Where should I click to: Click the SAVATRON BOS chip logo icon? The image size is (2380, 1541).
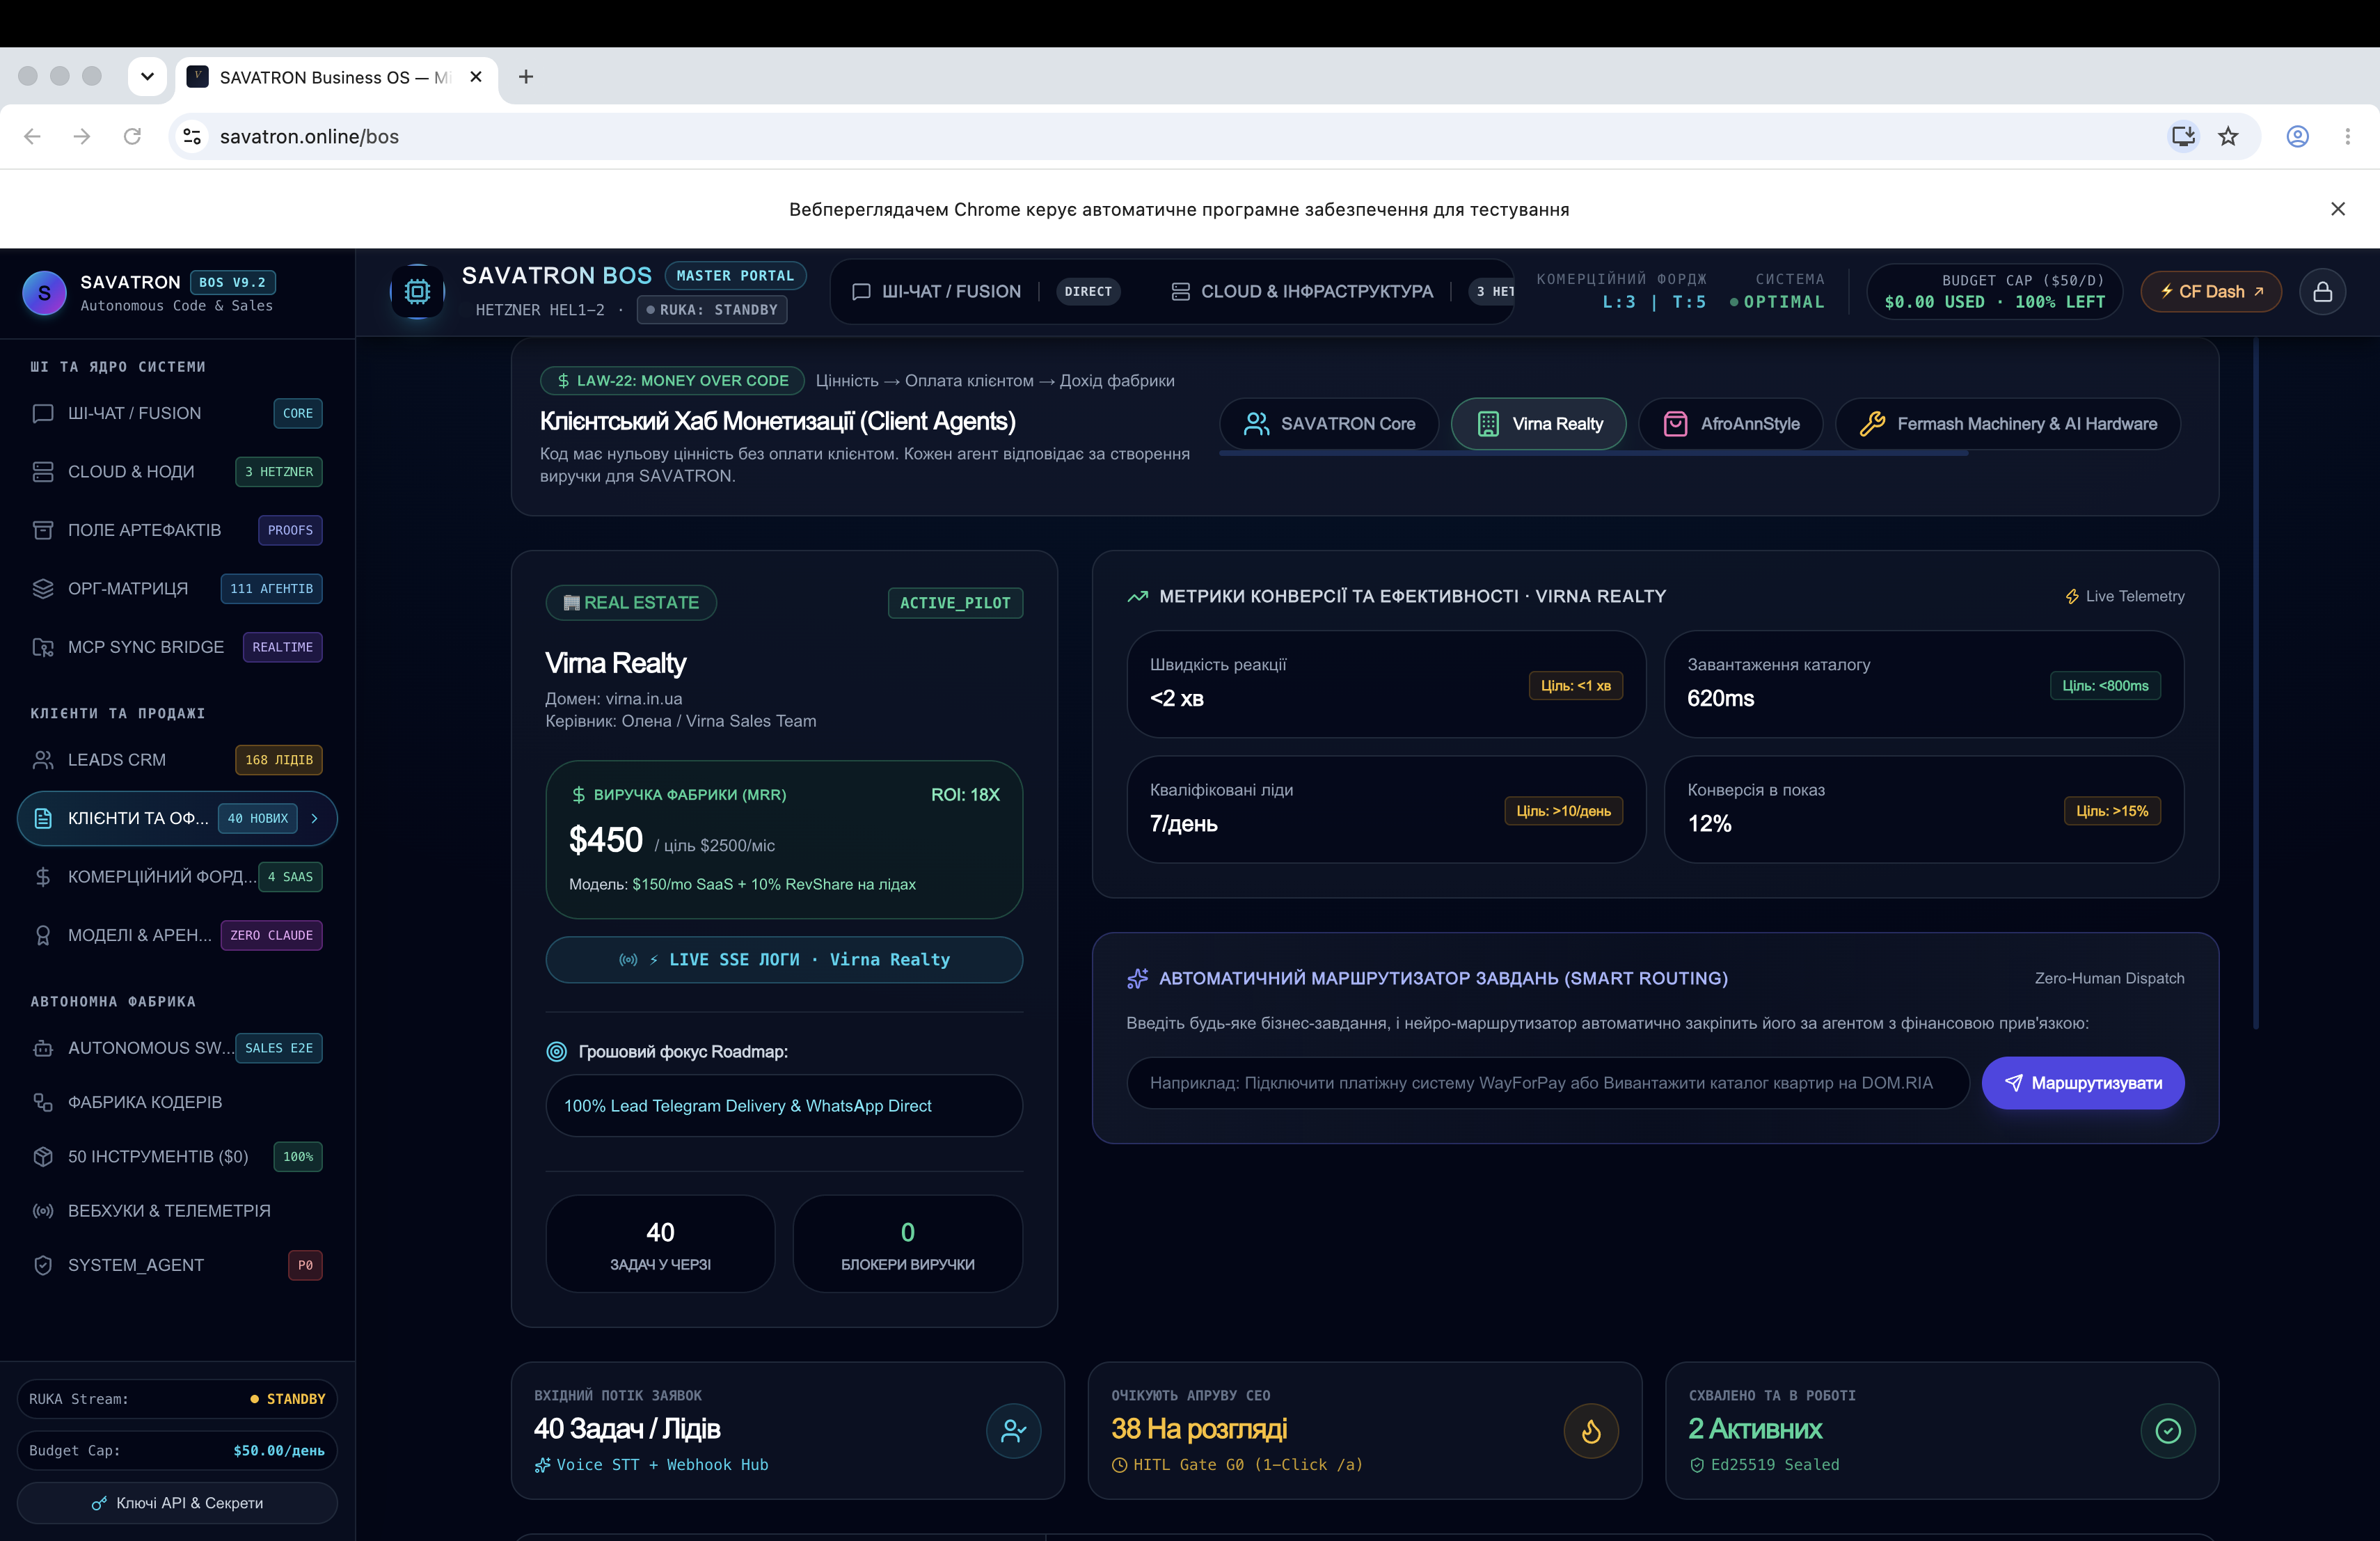pos(417,292)
